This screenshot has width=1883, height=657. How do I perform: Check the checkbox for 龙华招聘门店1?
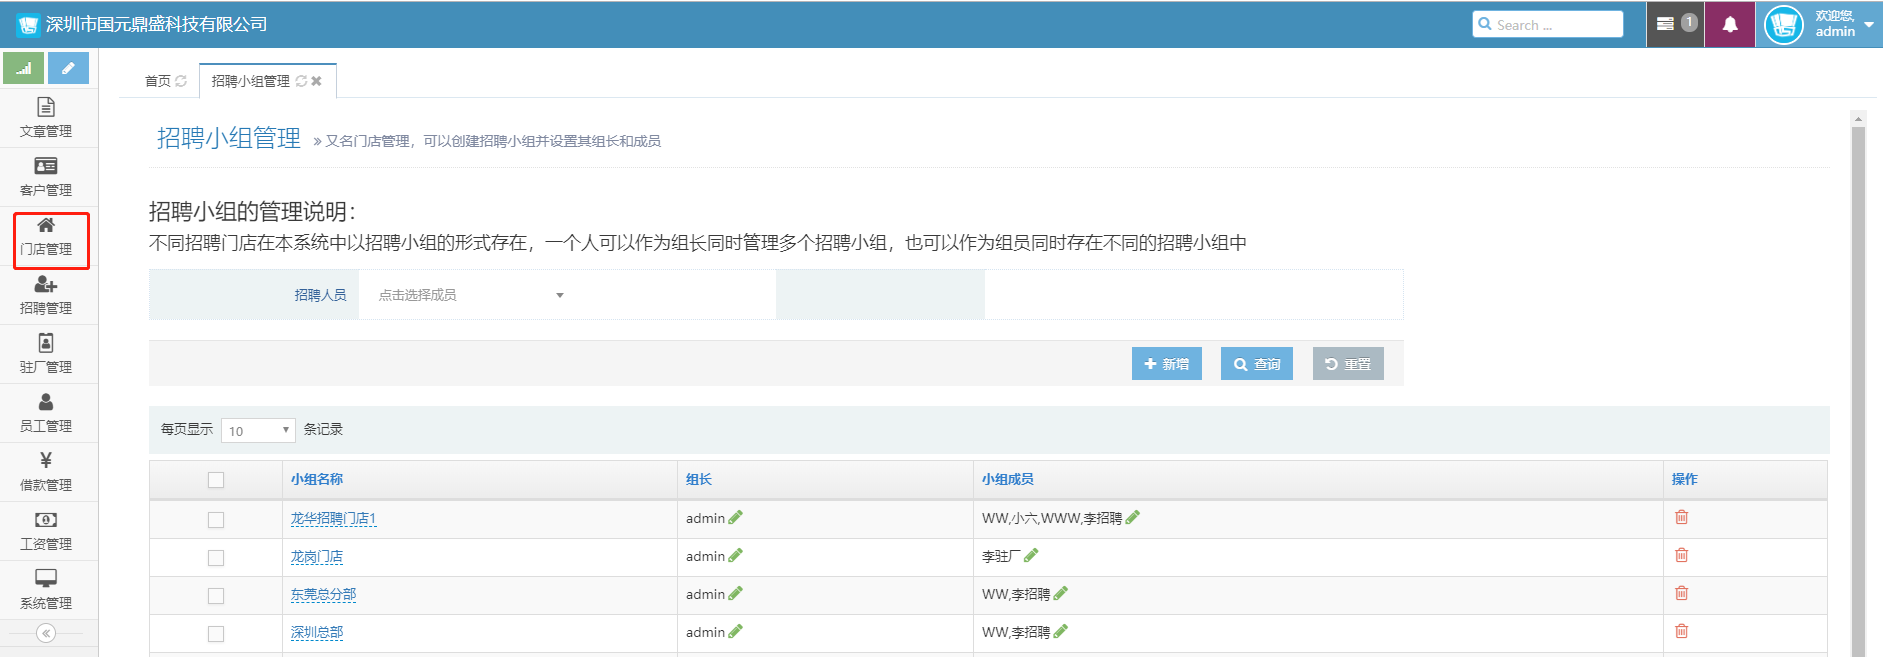tap(216, 520)
